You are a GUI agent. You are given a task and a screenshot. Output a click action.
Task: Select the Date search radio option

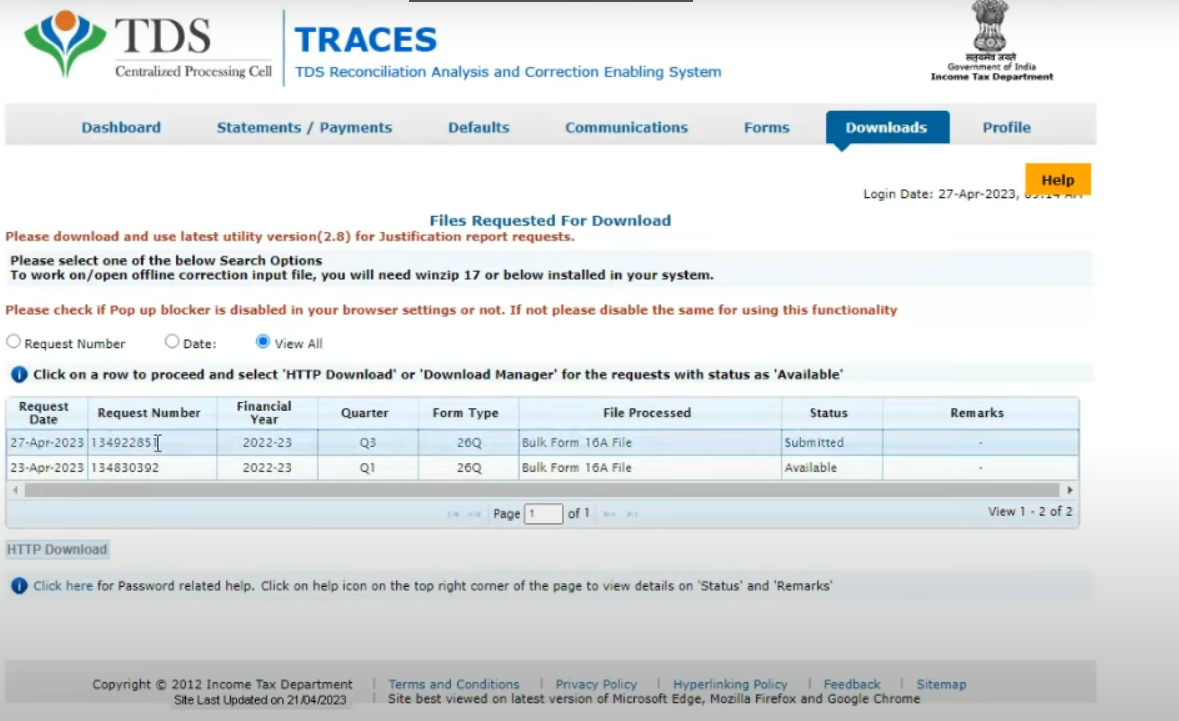(172, 342)
